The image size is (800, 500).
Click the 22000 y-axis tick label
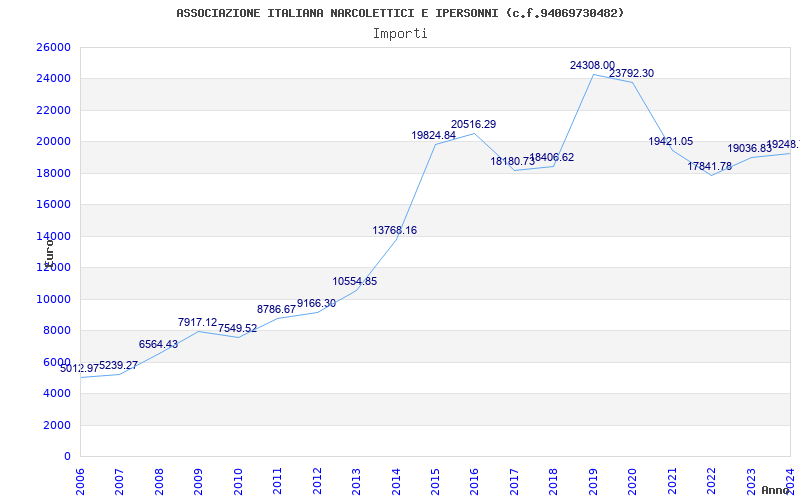[x=54, y=110]
